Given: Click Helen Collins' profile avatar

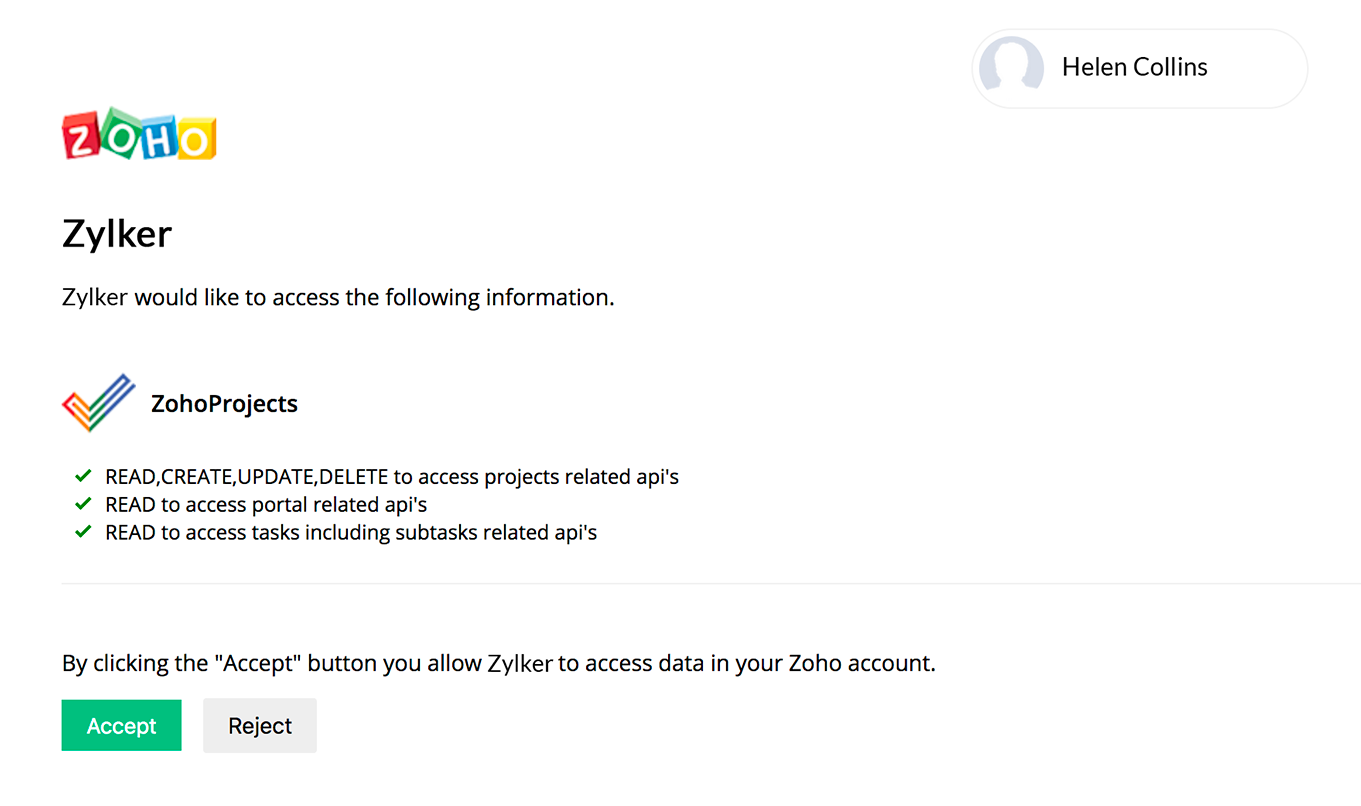Looking at the screenshot, I should tap(1011, 68).
